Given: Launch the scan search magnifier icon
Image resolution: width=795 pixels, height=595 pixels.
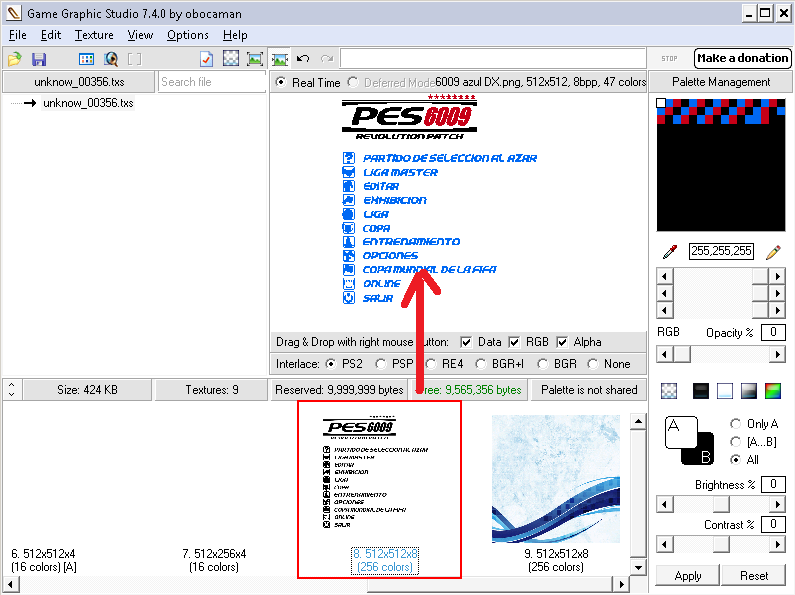Looking at the screenshot, I should [x=111, y=59].
